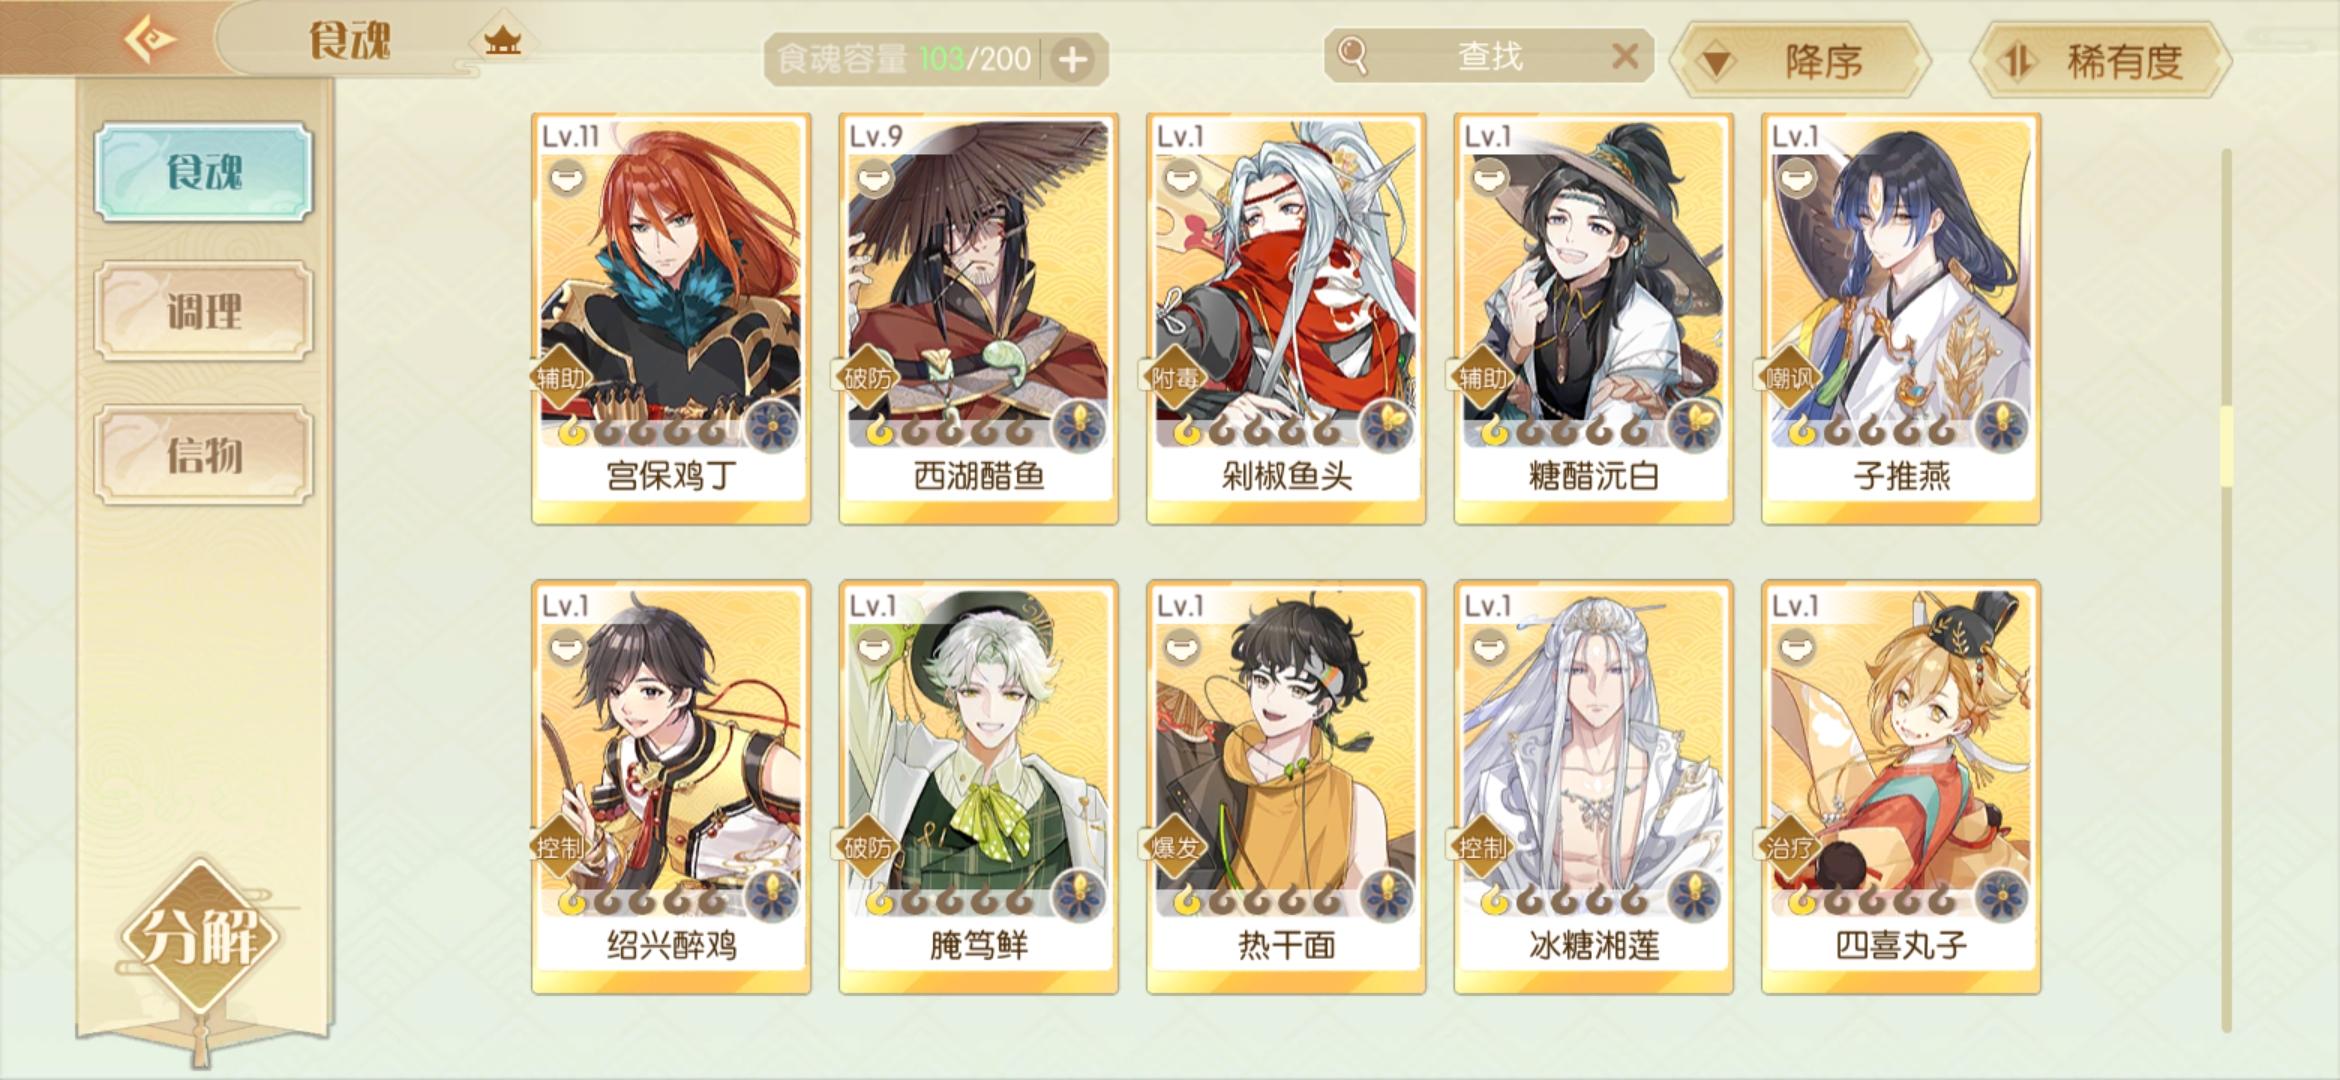Click the 破防 badge on 西湖醋鱼
The image size is (2340, 1080).
tap(866, 378)
